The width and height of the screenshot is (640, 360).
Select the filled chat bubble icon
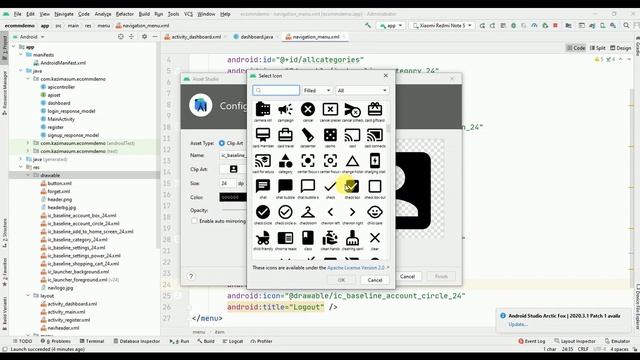point(285,187)
